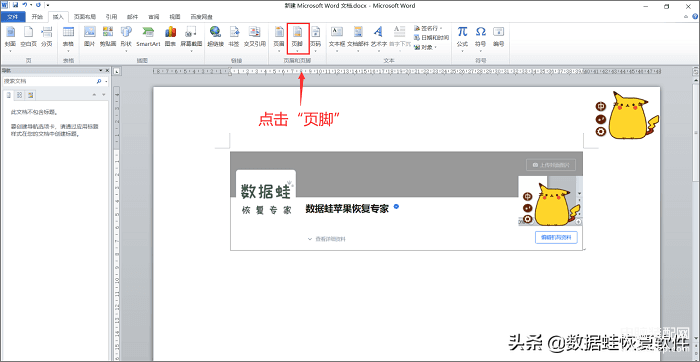Insert symbol with the Ω 符号 icon
The width and height of the screenshot is (700, 362).
pos(480,37)
